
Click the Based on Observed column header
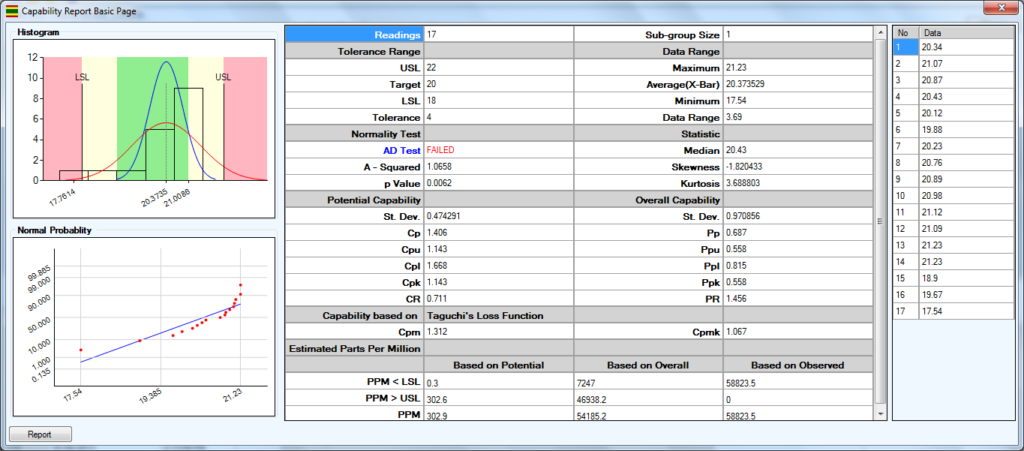coord(797,365)
